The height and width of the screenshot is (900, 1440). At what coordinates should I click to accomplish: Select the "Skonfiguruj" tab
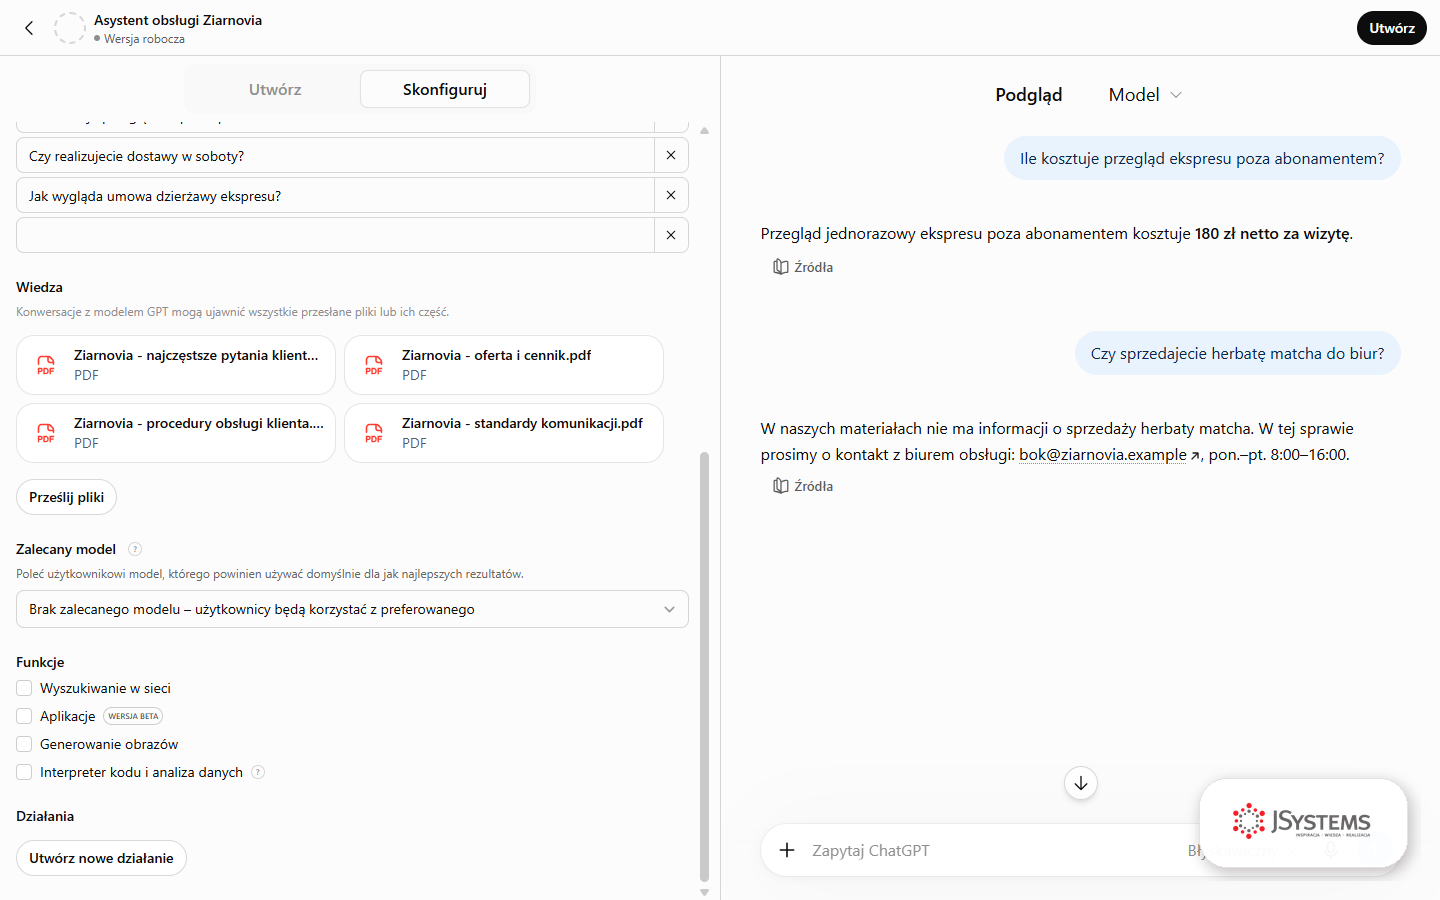445,89
